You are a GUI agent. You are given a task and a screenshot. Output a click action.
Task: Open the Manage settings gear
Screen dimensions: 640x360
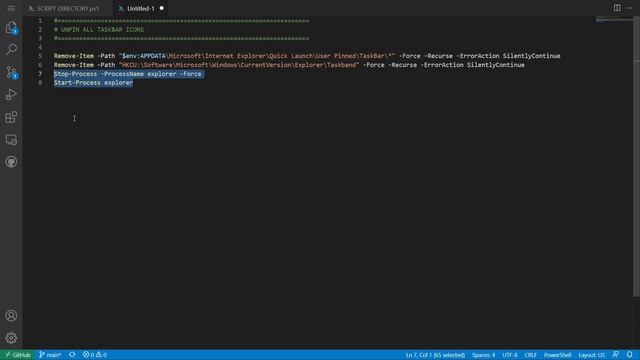coord(11,338)
